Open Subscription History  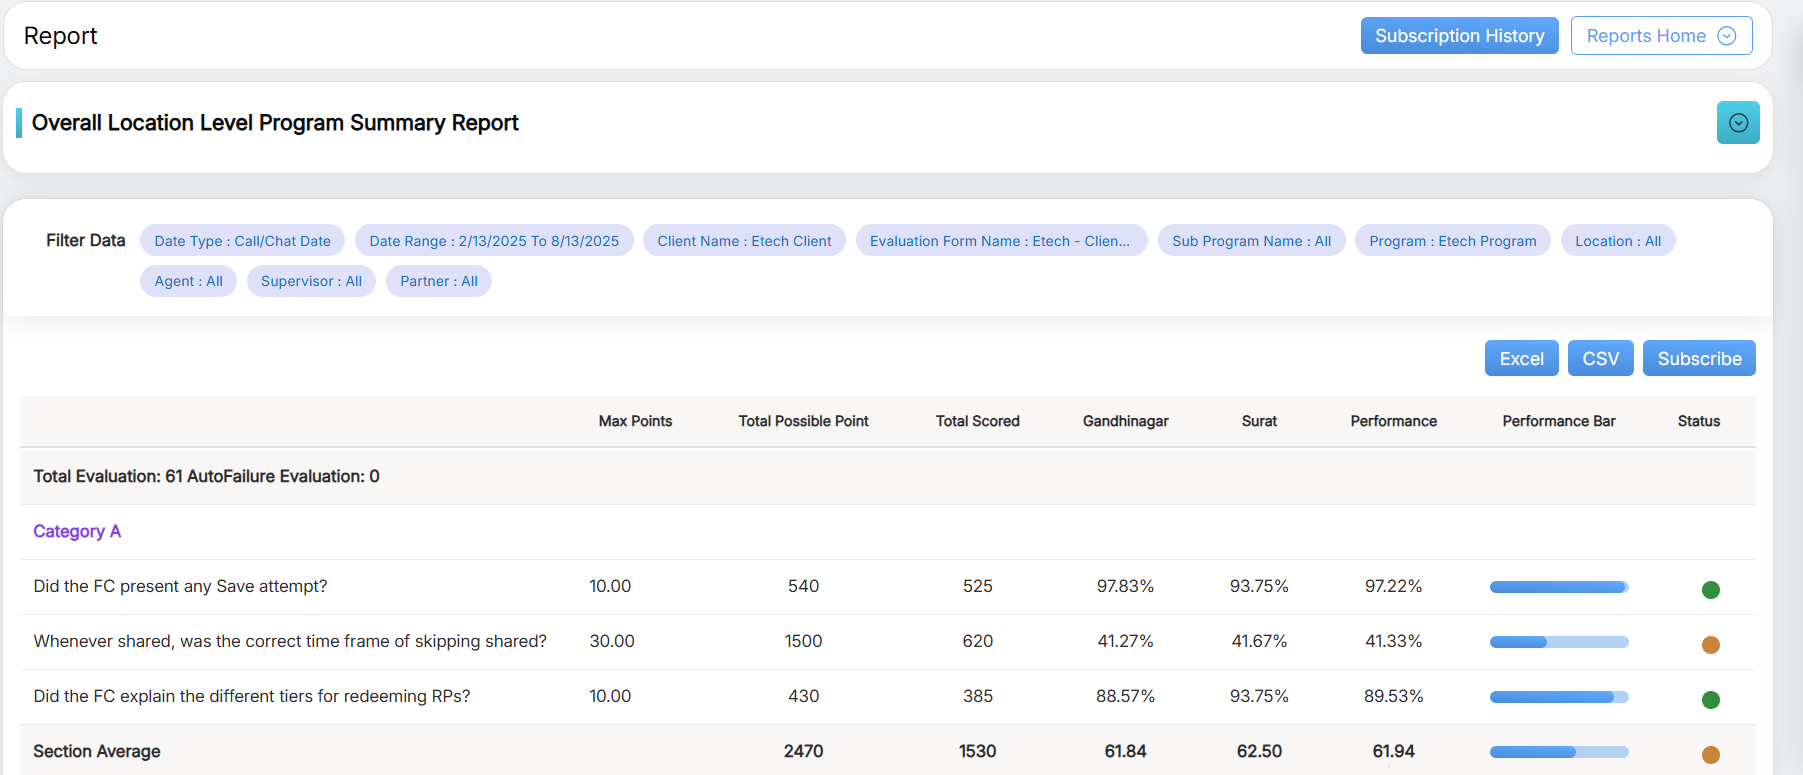tap(1459, 36)
